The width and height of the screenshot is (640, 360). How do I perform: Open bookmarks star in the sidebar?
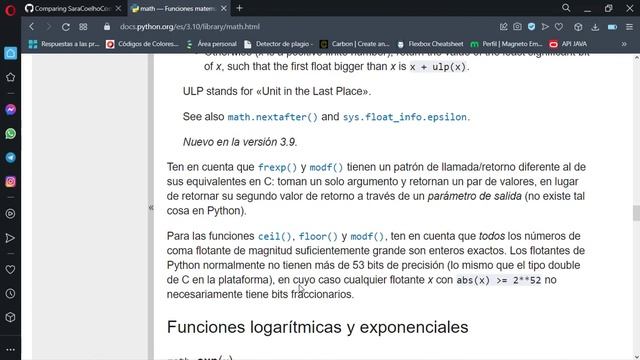(11, 77)
